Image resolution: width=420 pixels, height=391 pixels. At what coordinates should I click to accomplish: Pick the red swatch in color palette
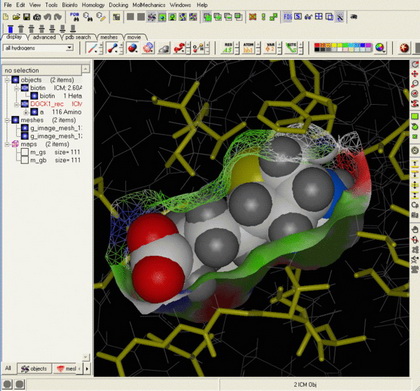317,45
